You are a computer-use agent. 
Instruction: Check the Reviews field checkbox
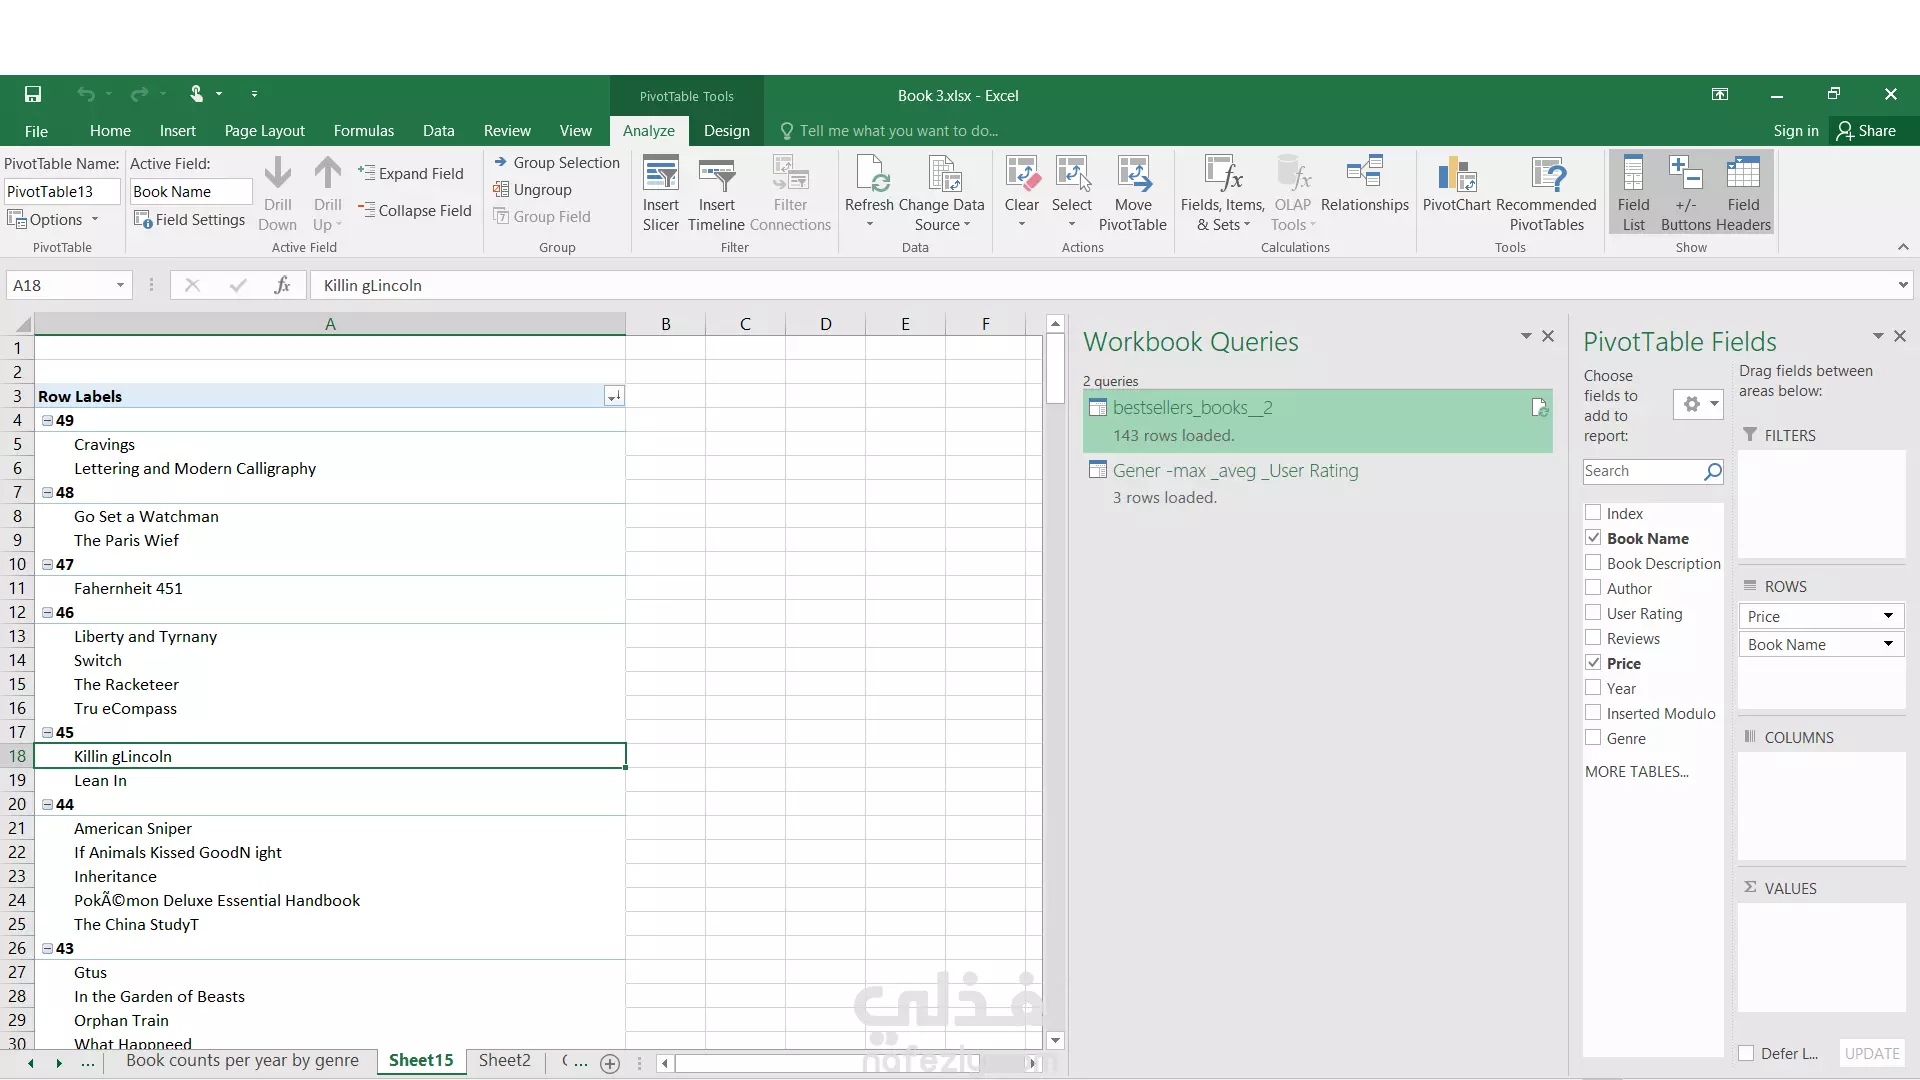[1593, 638]
